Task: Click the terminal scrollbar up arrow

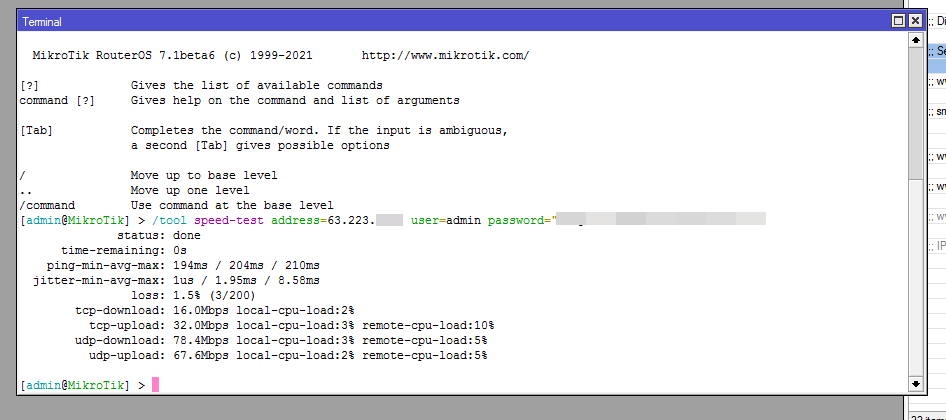Action: click(914, 40)
